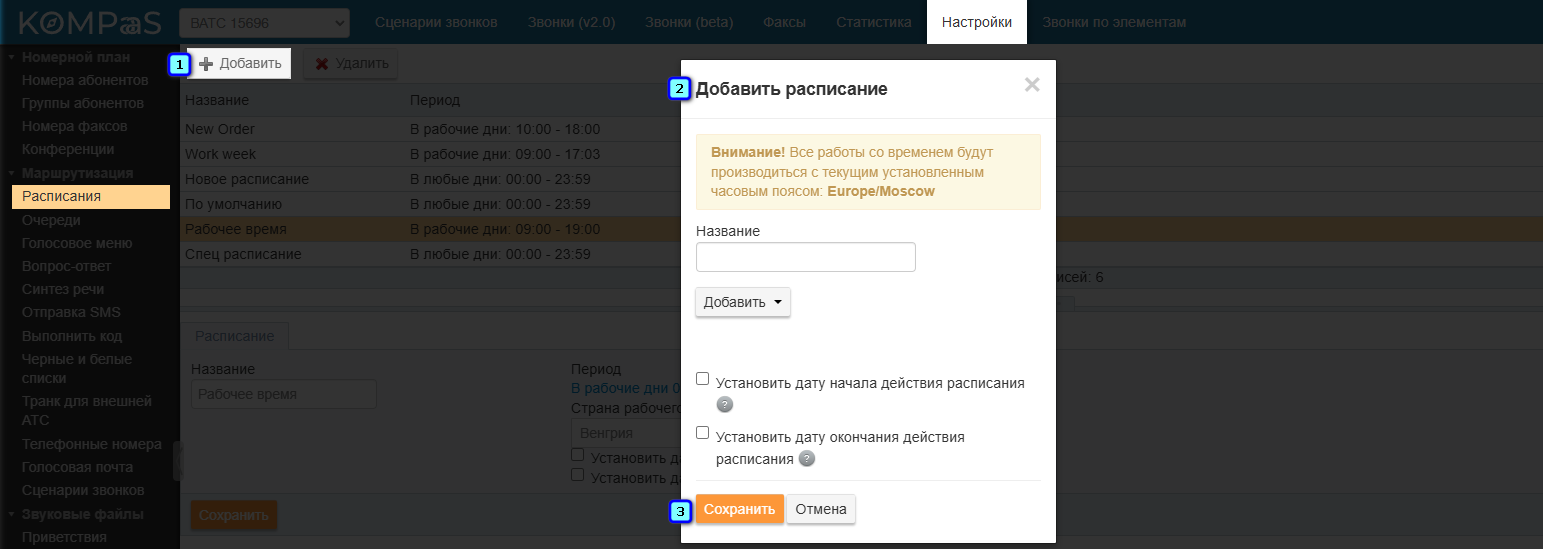
Task: Open the Статистика tab
Action: [874, 22]
